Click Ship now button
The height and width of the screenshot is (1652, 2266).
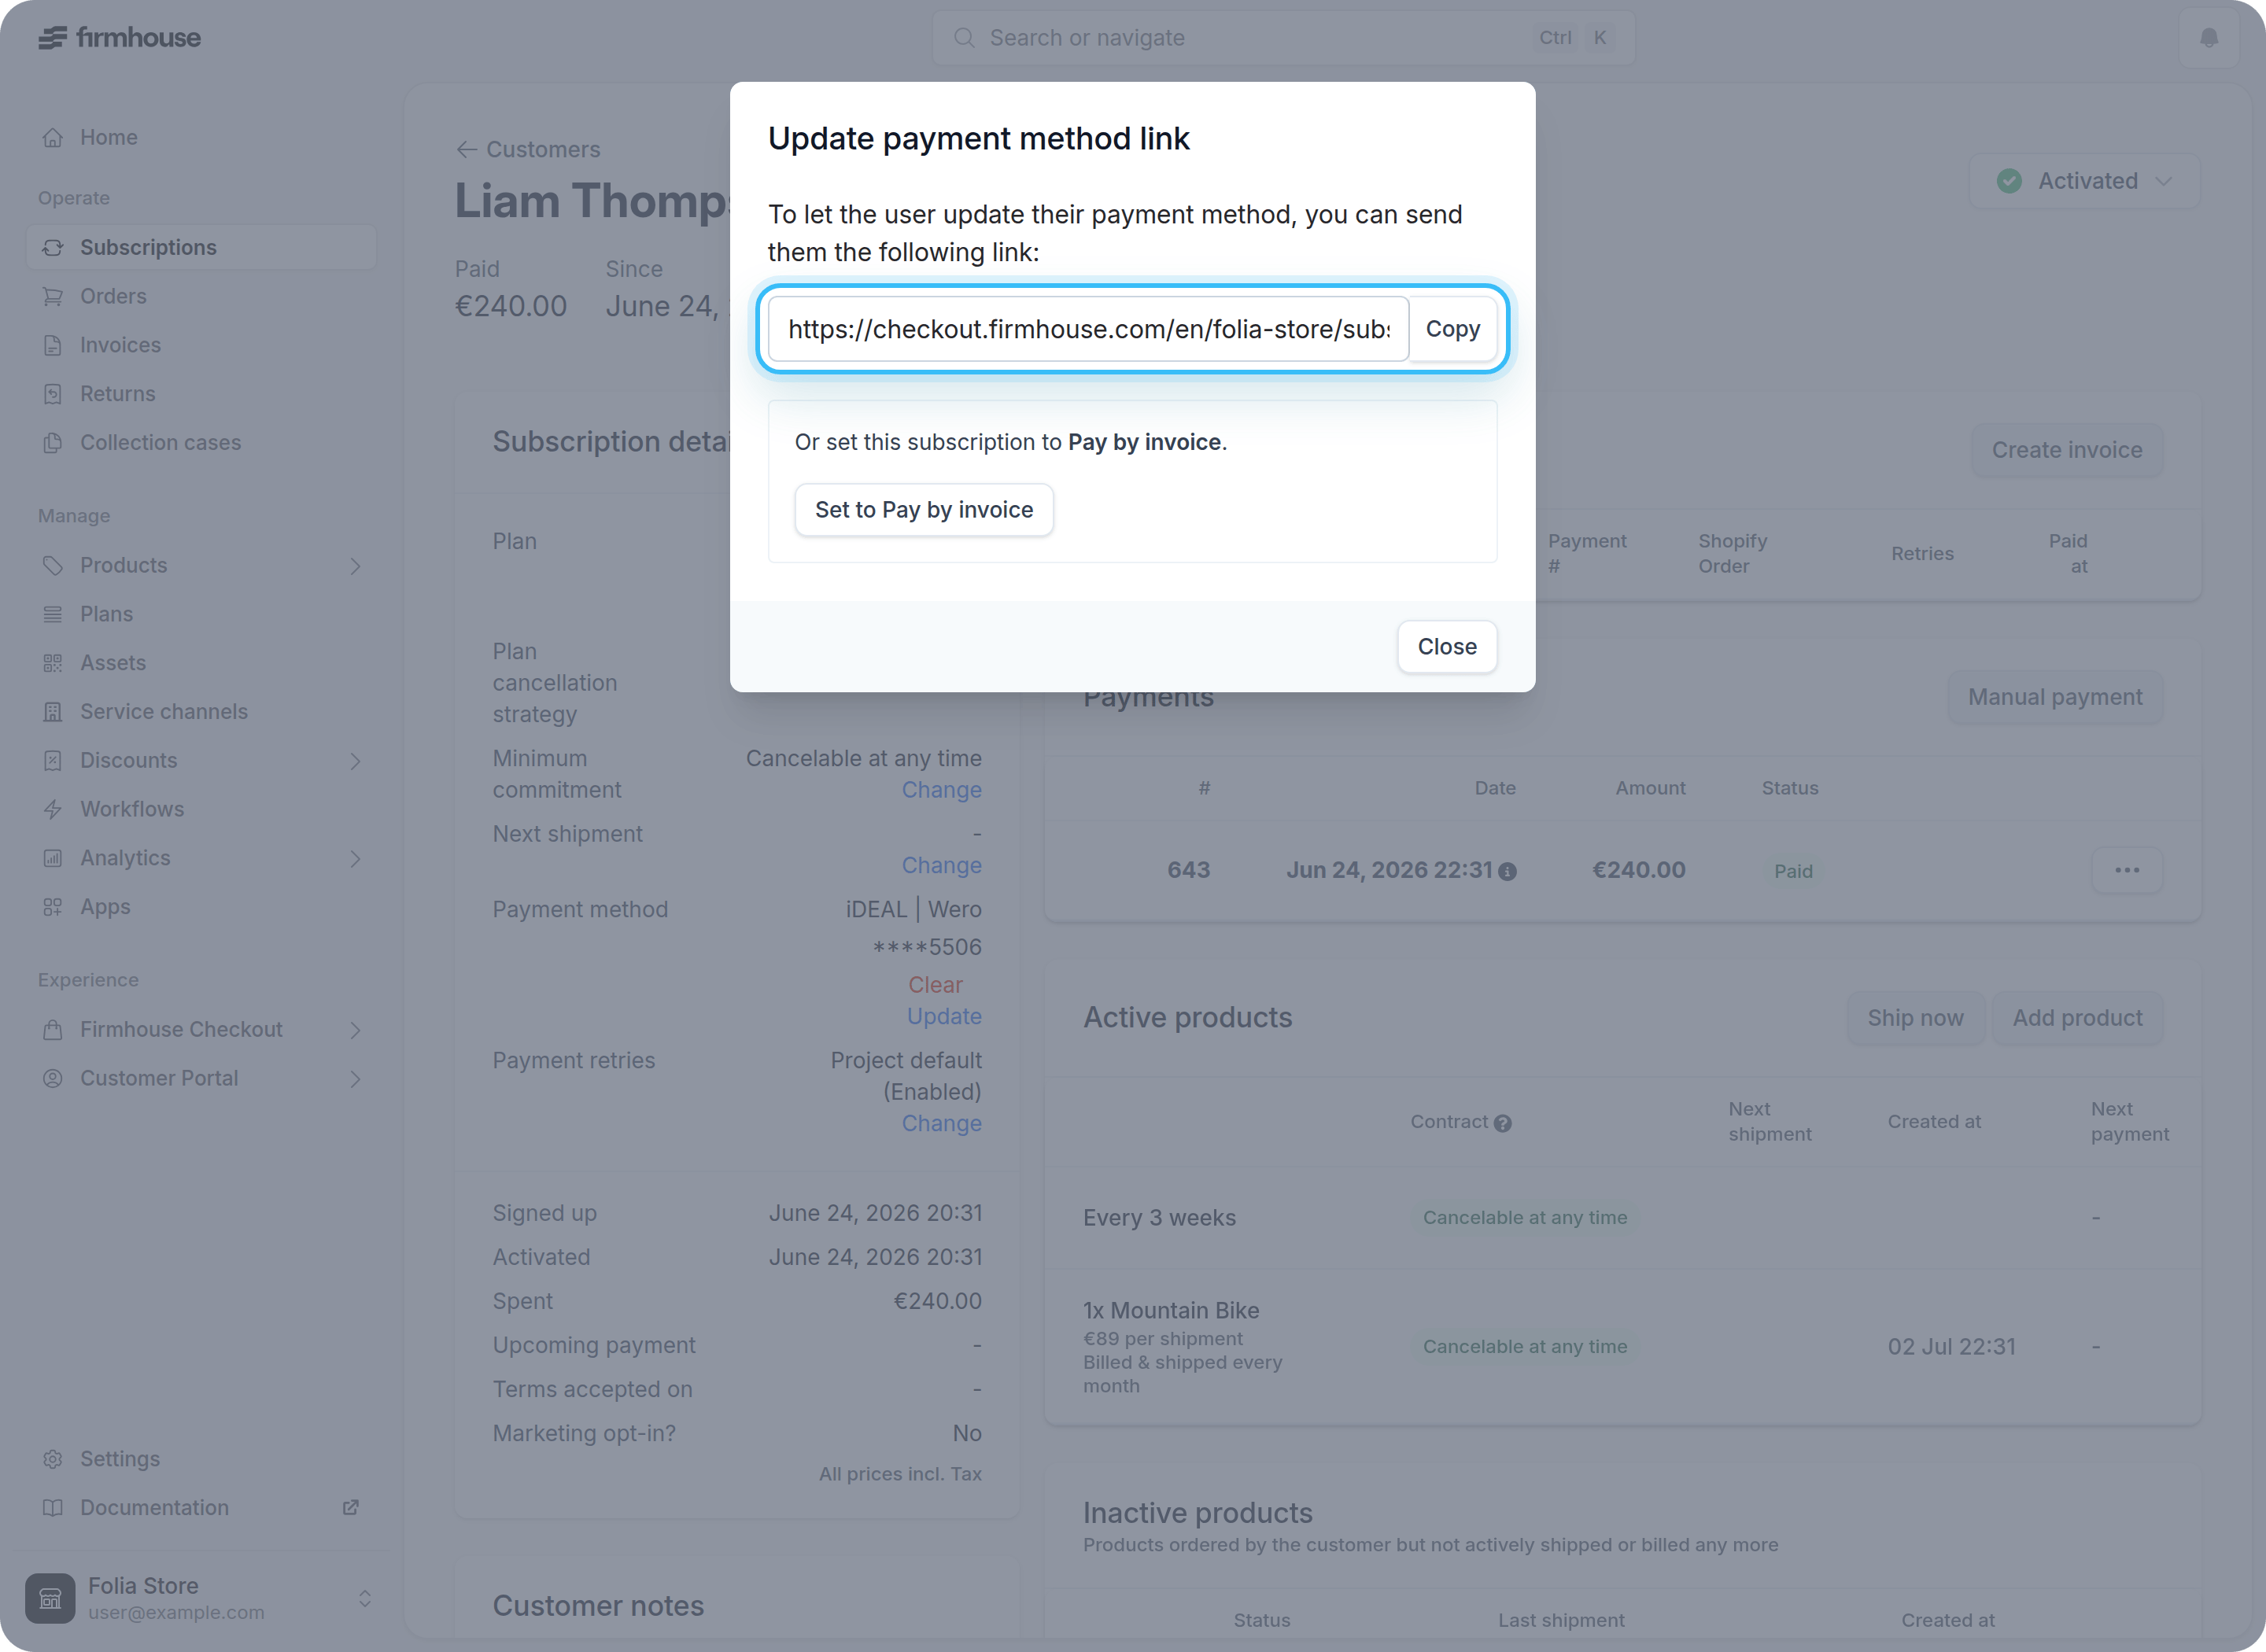1915,1018
